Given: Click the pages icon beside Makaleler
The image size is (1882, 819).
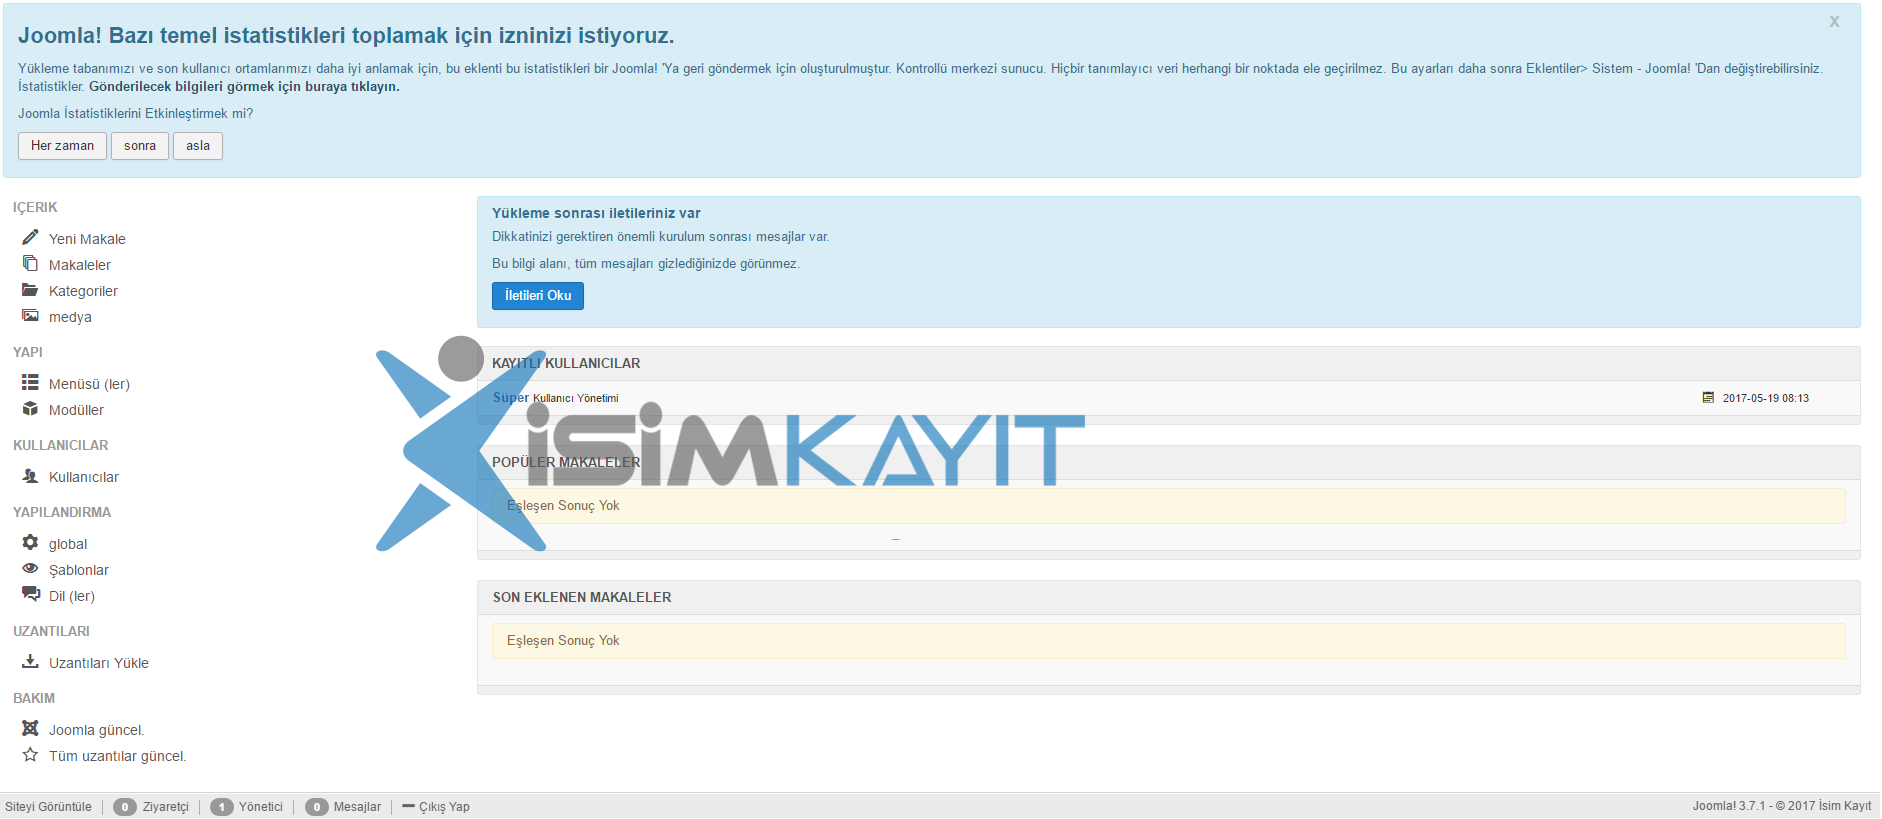Looking at the screenshot, I should point(30,264).
